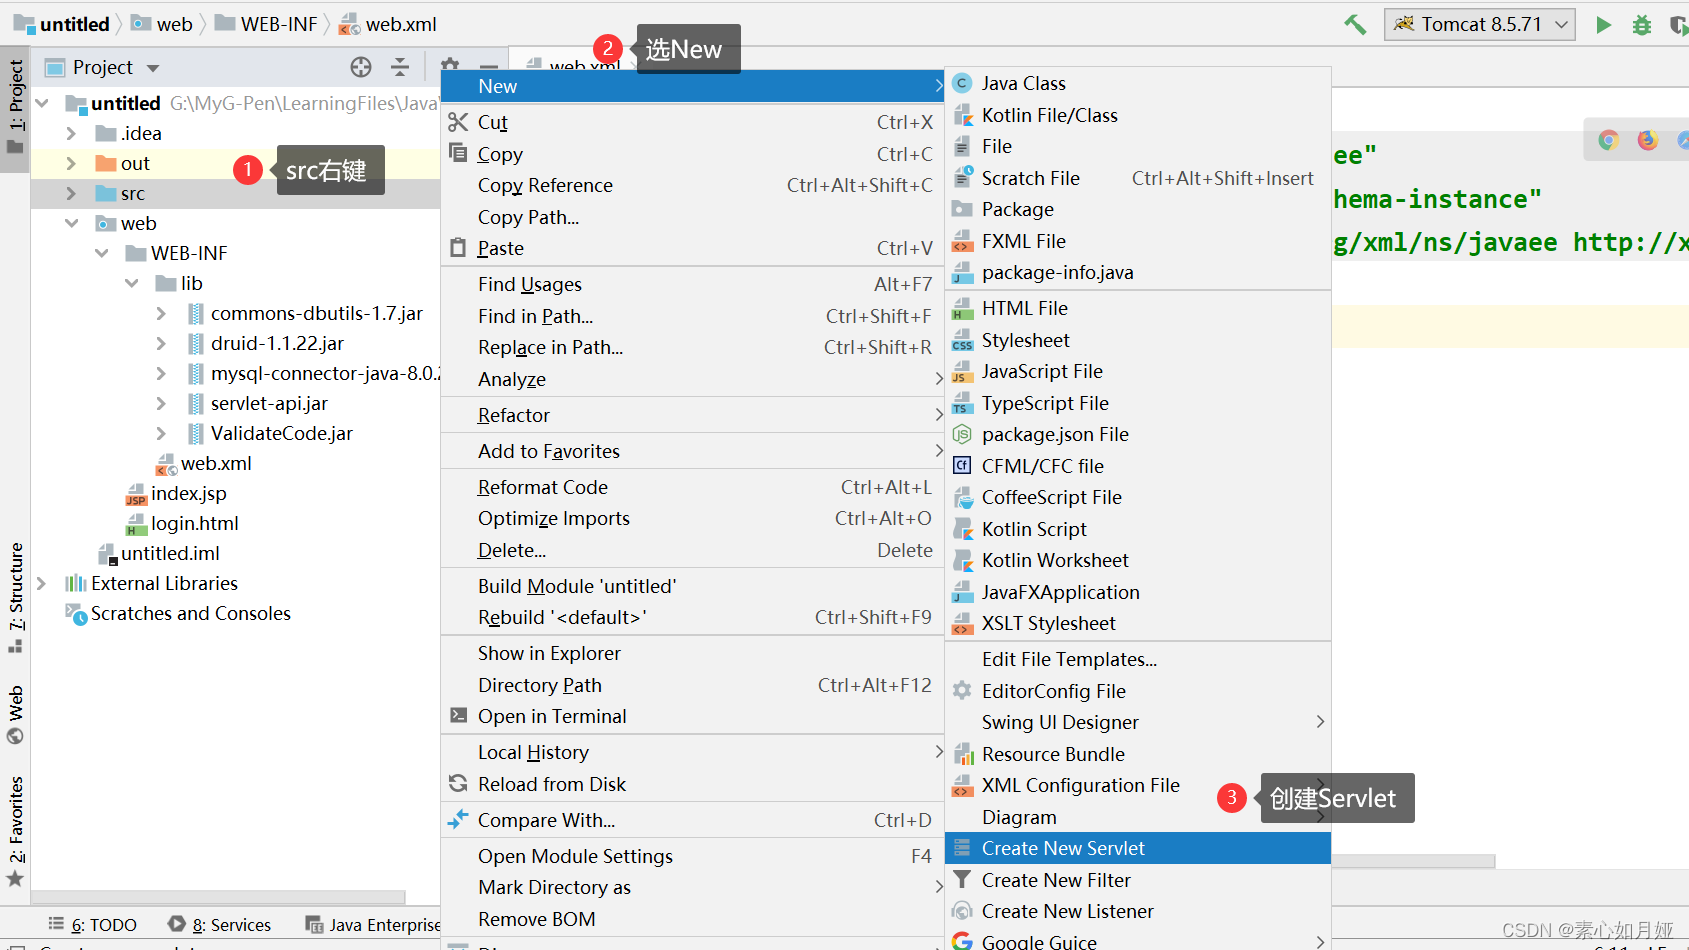1689x950 pixels.
Task: Create a new File
Action: [1138, 146]
